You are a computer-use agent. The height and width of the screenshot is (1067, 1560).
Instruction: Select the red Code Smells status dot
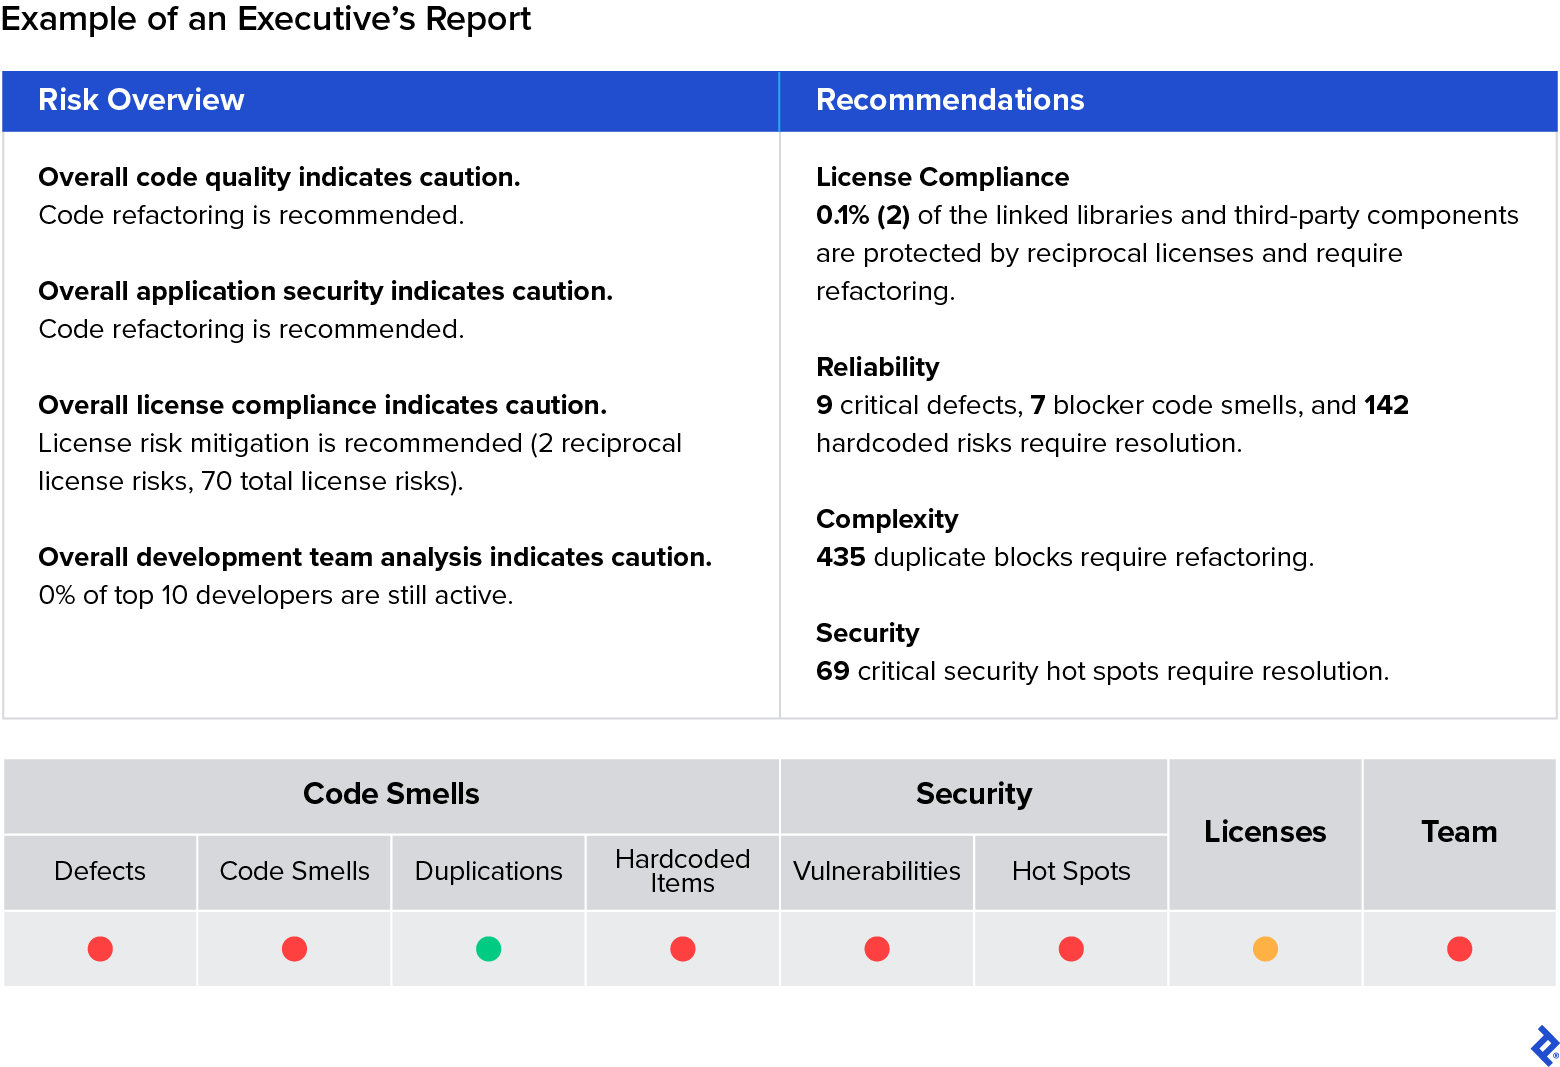(293, 948)
